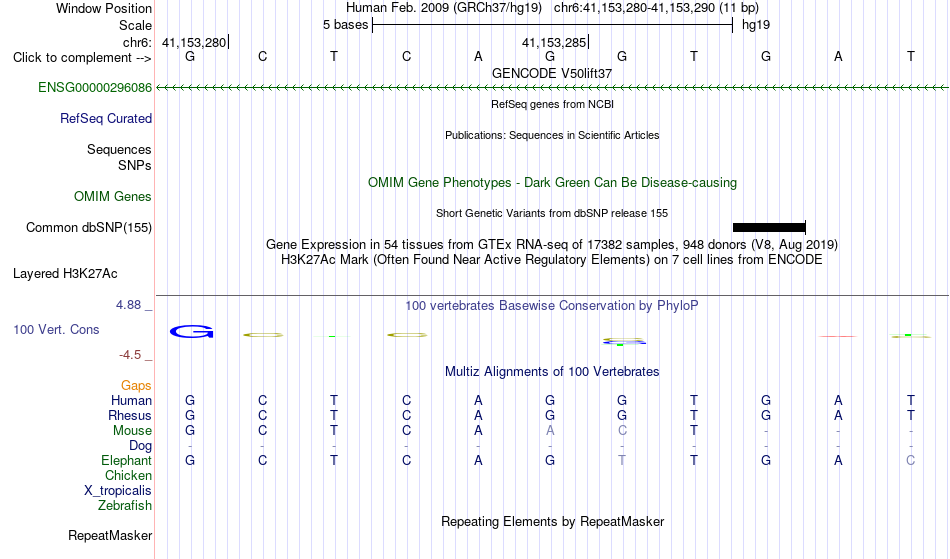The image size is (950, 559).
Task: Click the green gene arrow line
Action: tap(552, 88)
